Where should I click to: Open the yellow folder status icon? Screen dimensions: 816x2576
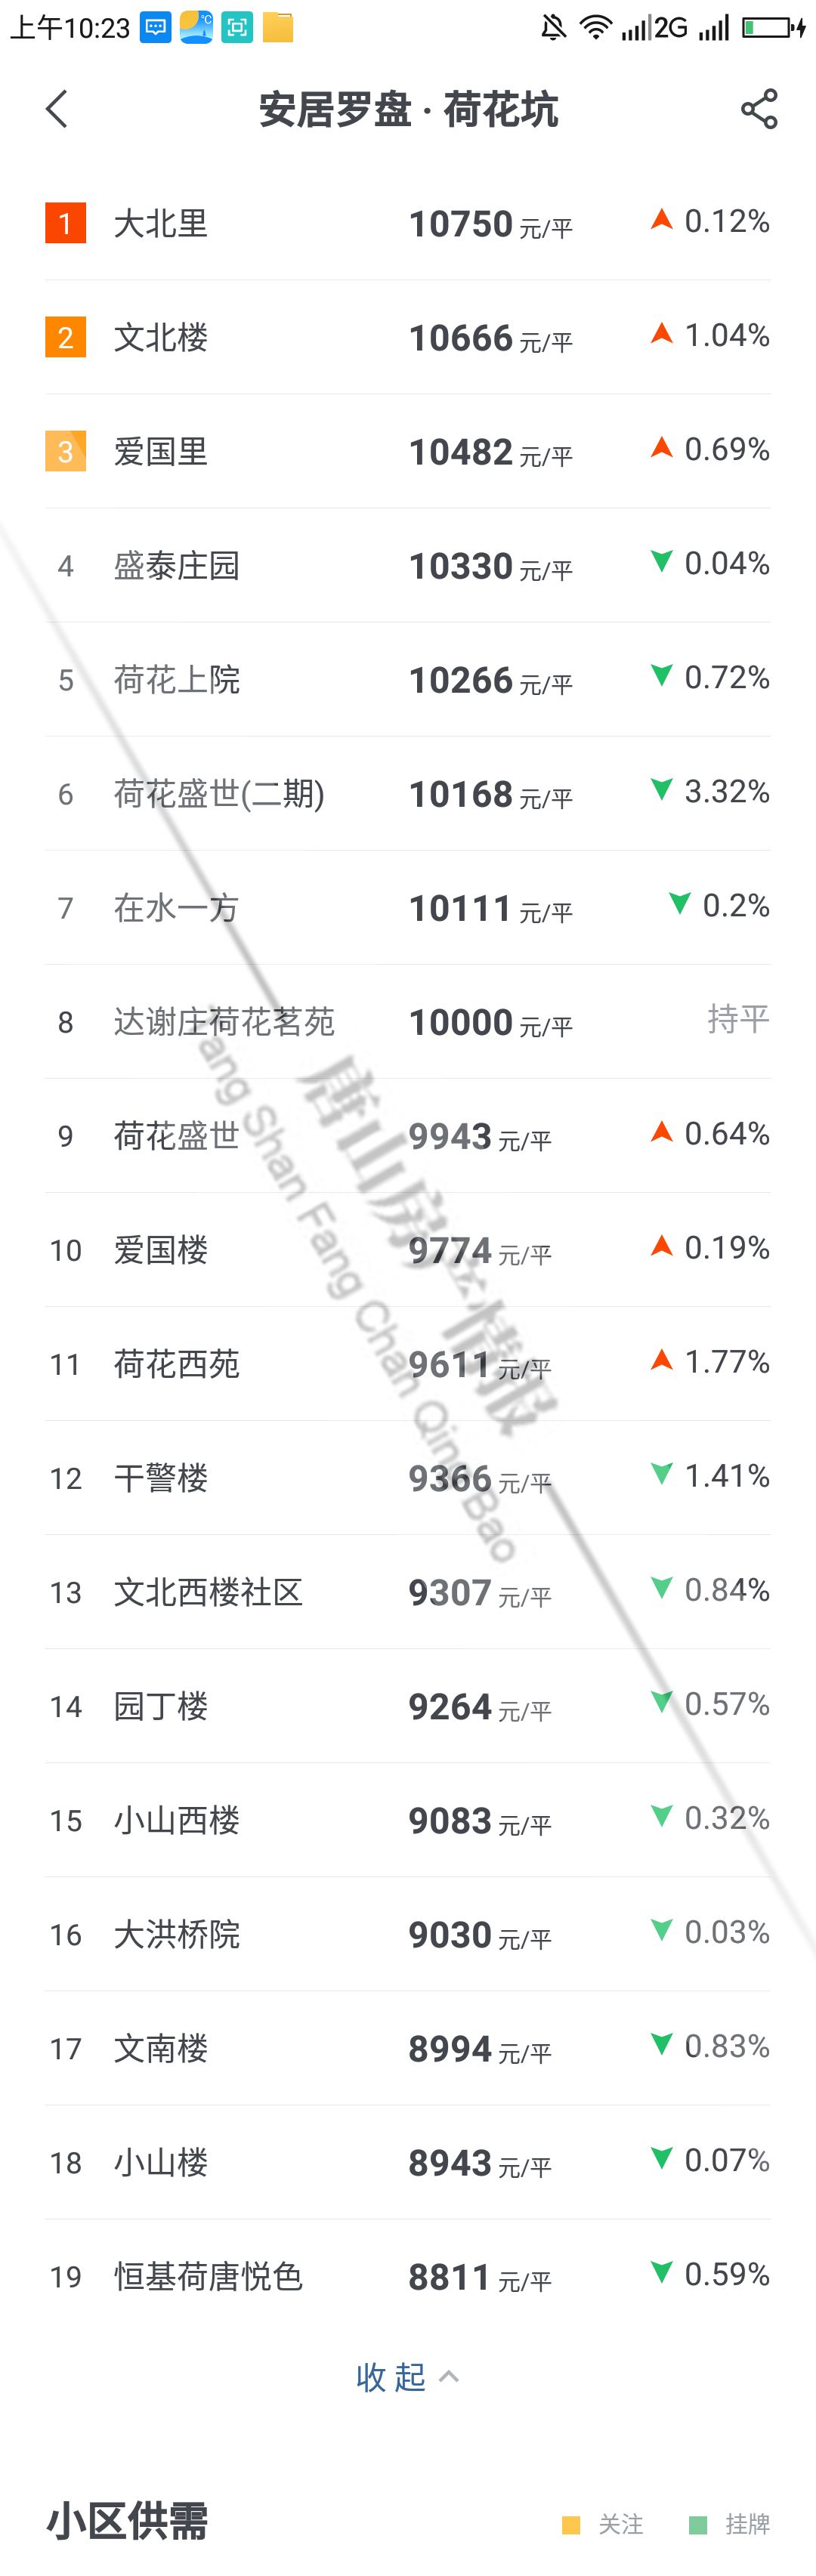[278, 27]
